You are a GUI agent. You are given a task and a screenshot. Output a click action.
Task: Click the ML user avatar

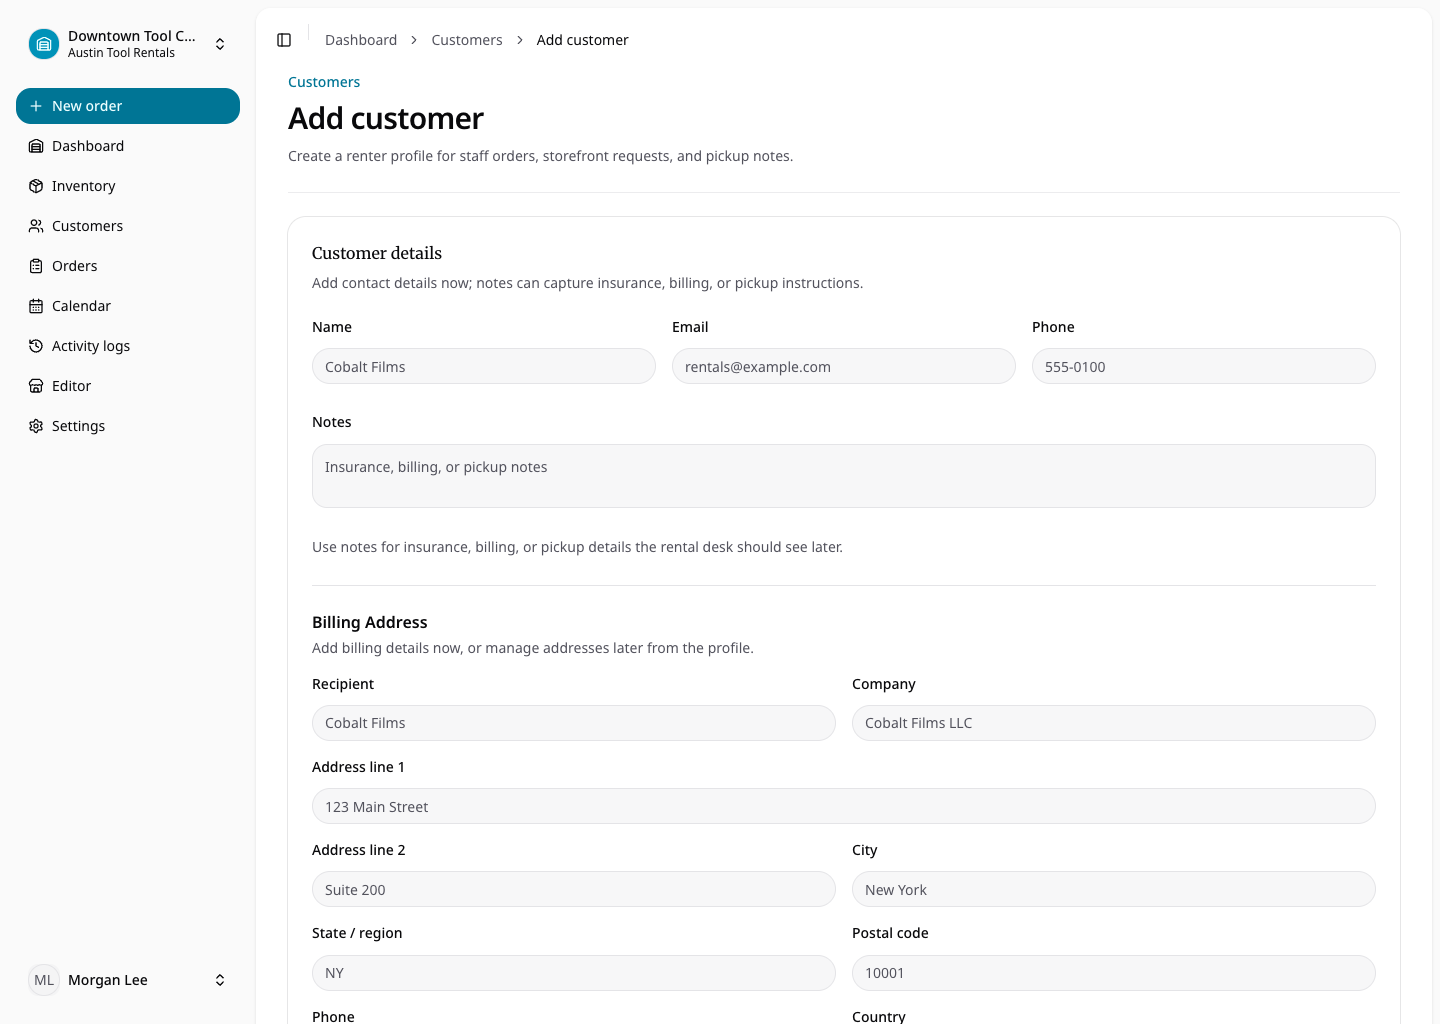click(x=44, y=980)
